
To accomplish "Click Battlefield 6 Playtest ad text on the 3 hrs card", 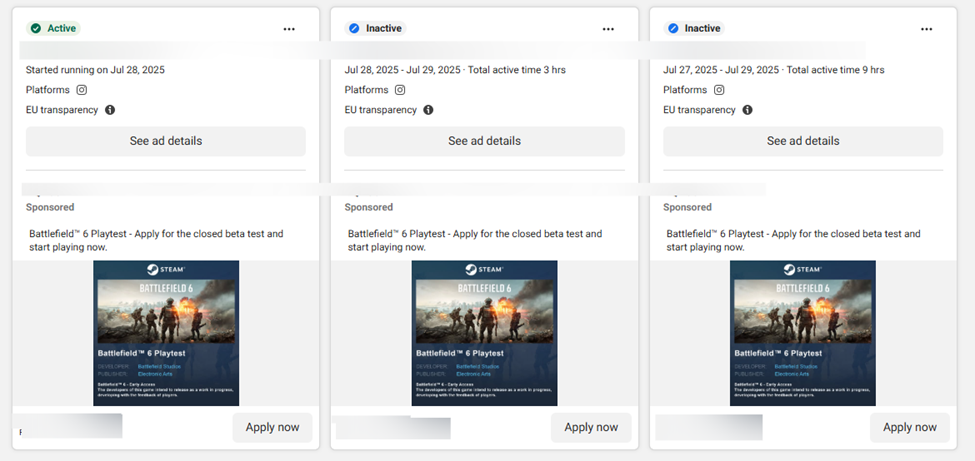I will pos(475,241).
